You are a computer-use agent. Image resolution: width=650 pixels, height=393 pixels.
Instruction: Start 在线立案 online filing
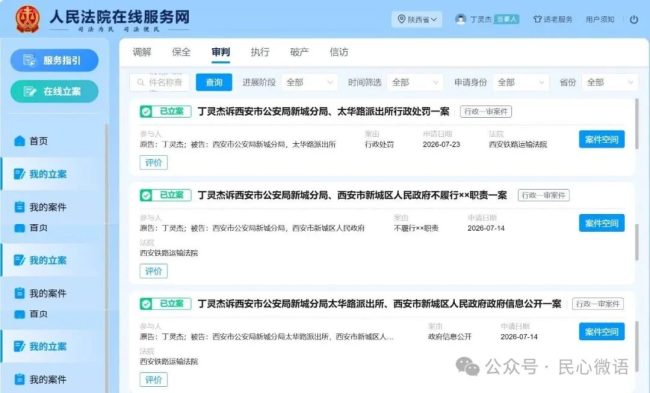54,91
